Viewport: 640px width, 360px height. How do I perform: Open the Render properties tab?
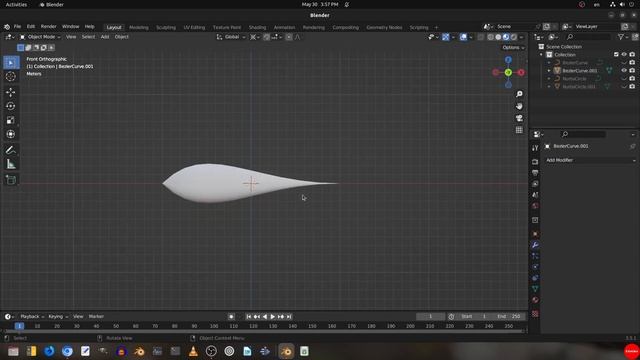click(535, 162)
